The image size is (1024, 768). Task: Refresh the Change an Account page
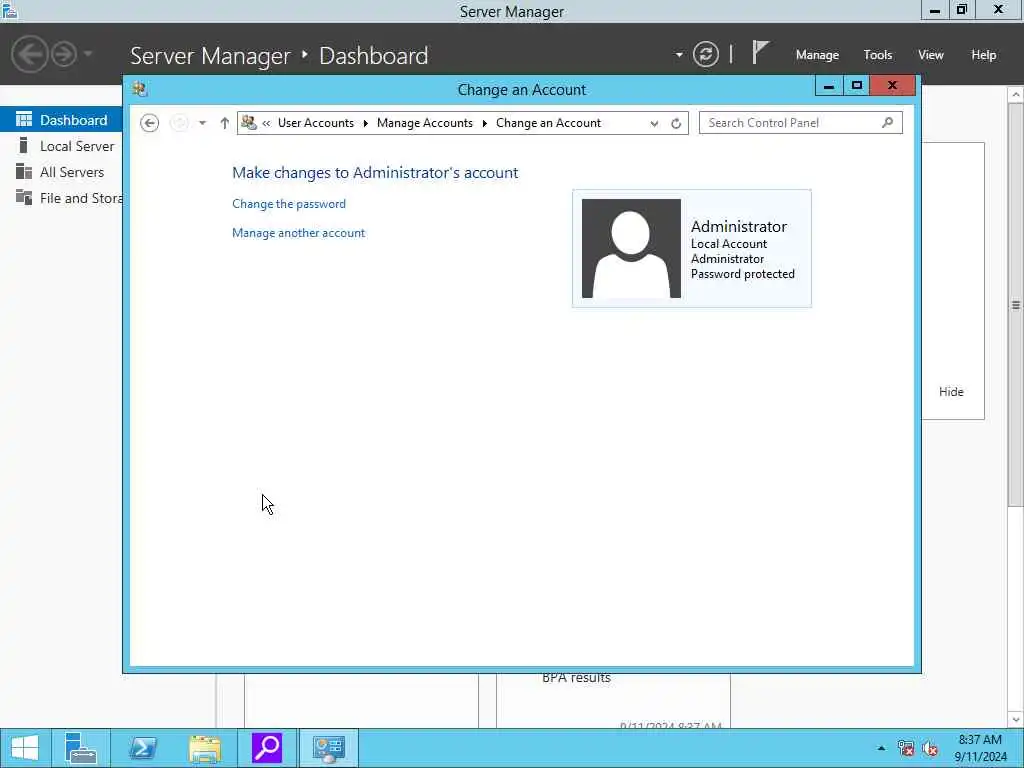click(x=676, y=123)
